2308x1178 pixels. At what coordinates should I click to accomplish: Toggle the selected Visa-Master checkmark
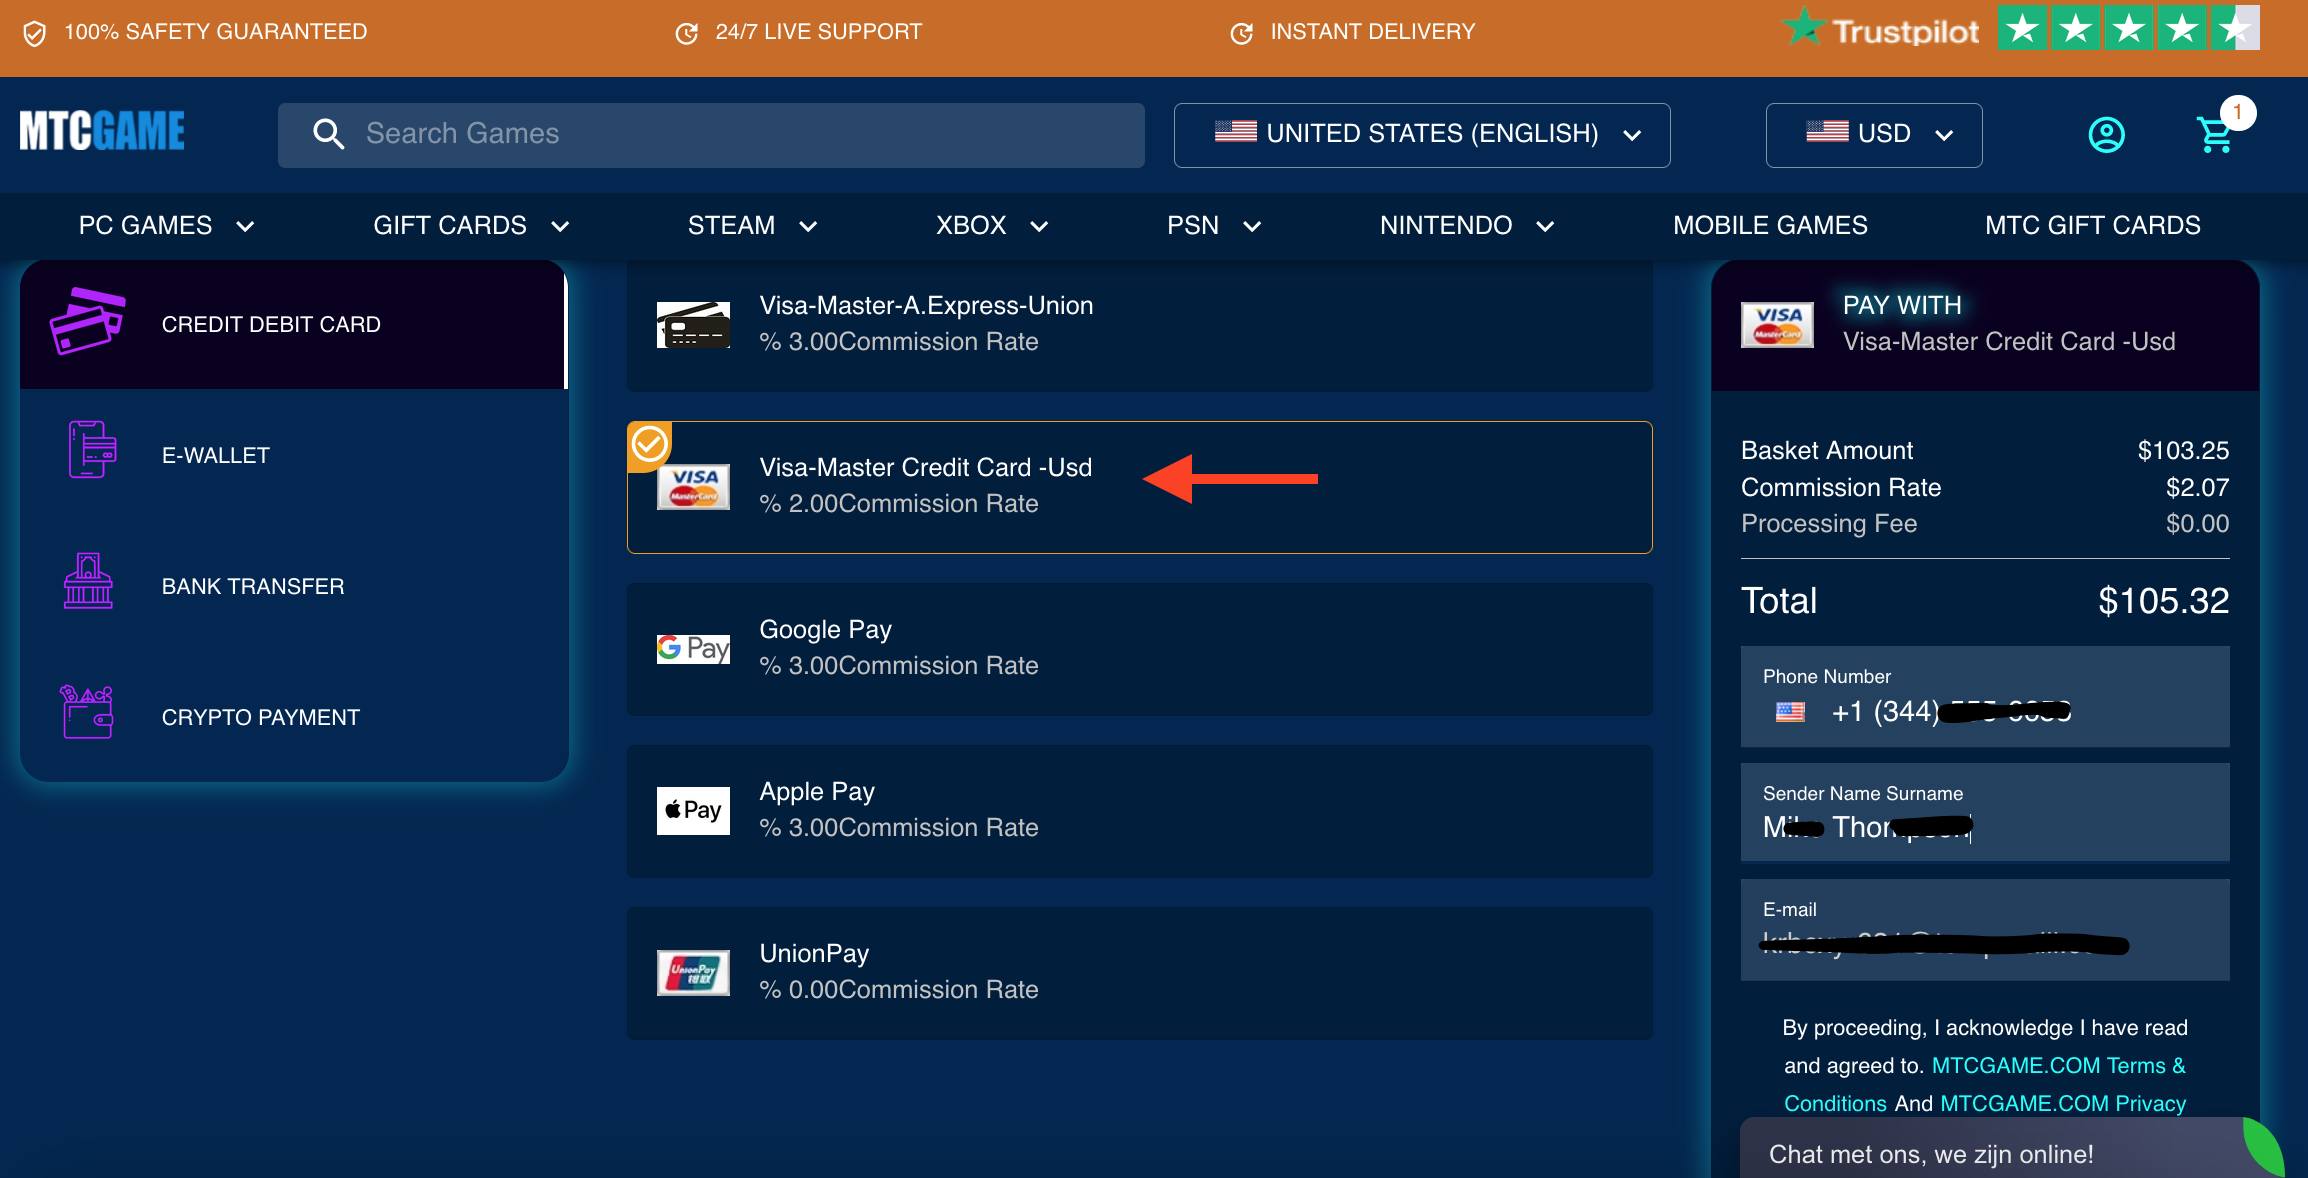(x=649, y=444)
